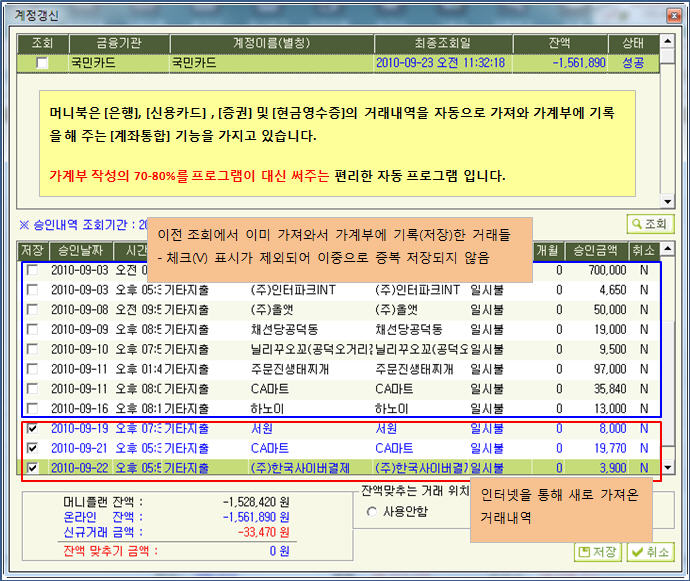
Task: Toggle the 국민카드 account checkbox
Action: coord(42,63)
